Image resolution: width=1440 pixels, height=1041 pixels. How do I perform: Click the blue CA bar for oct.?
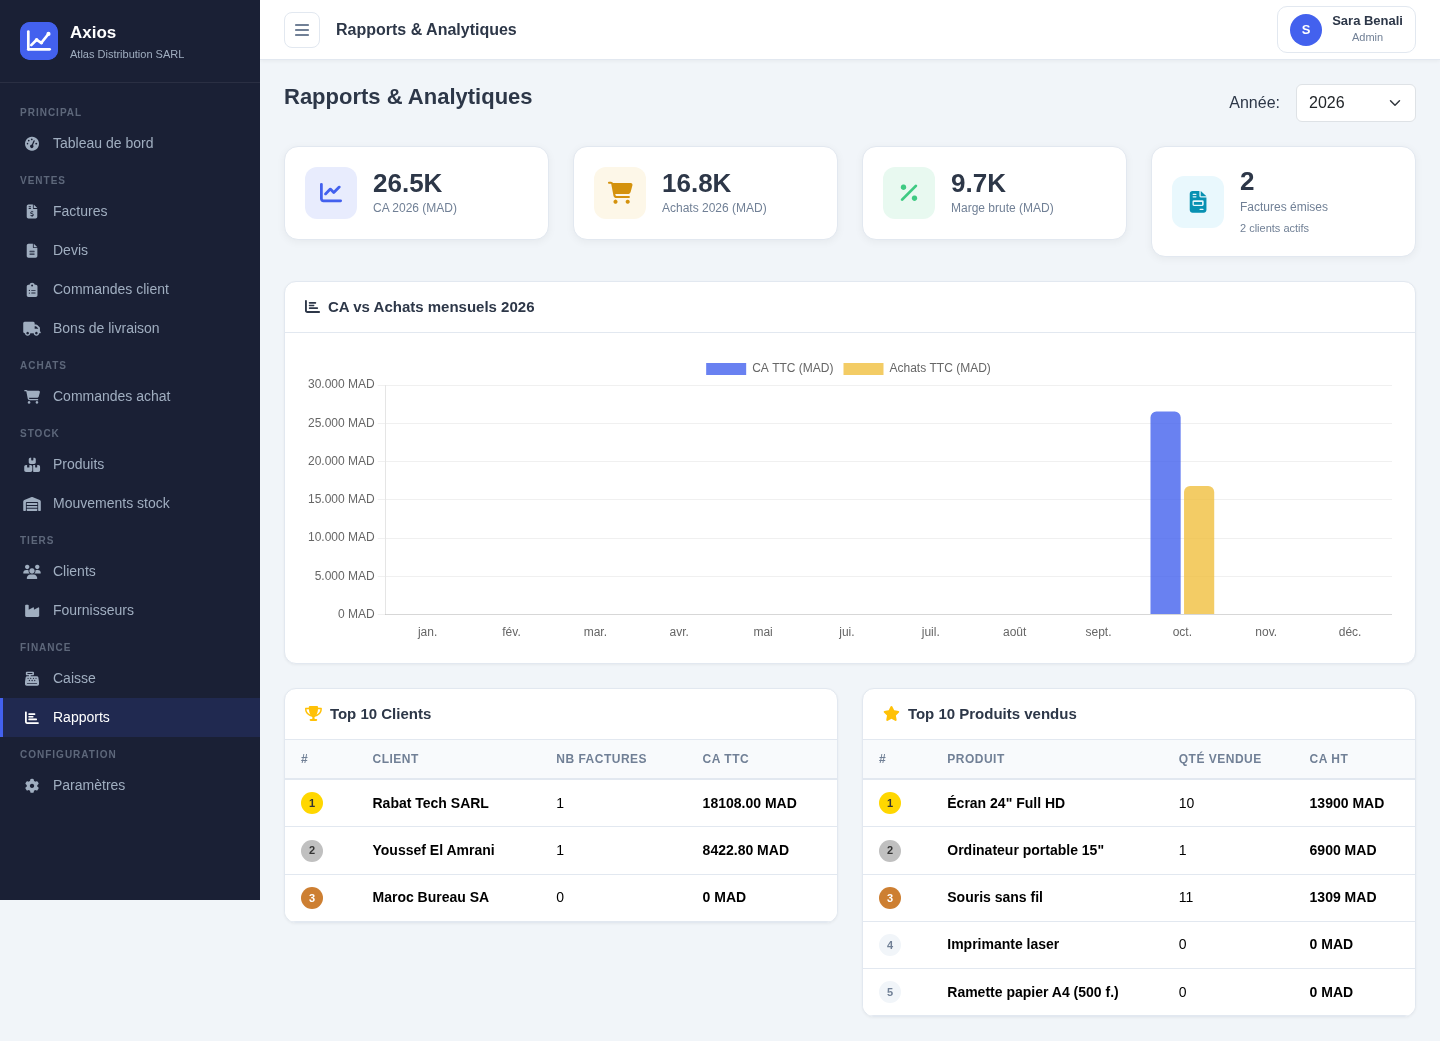pos(1165,513)
